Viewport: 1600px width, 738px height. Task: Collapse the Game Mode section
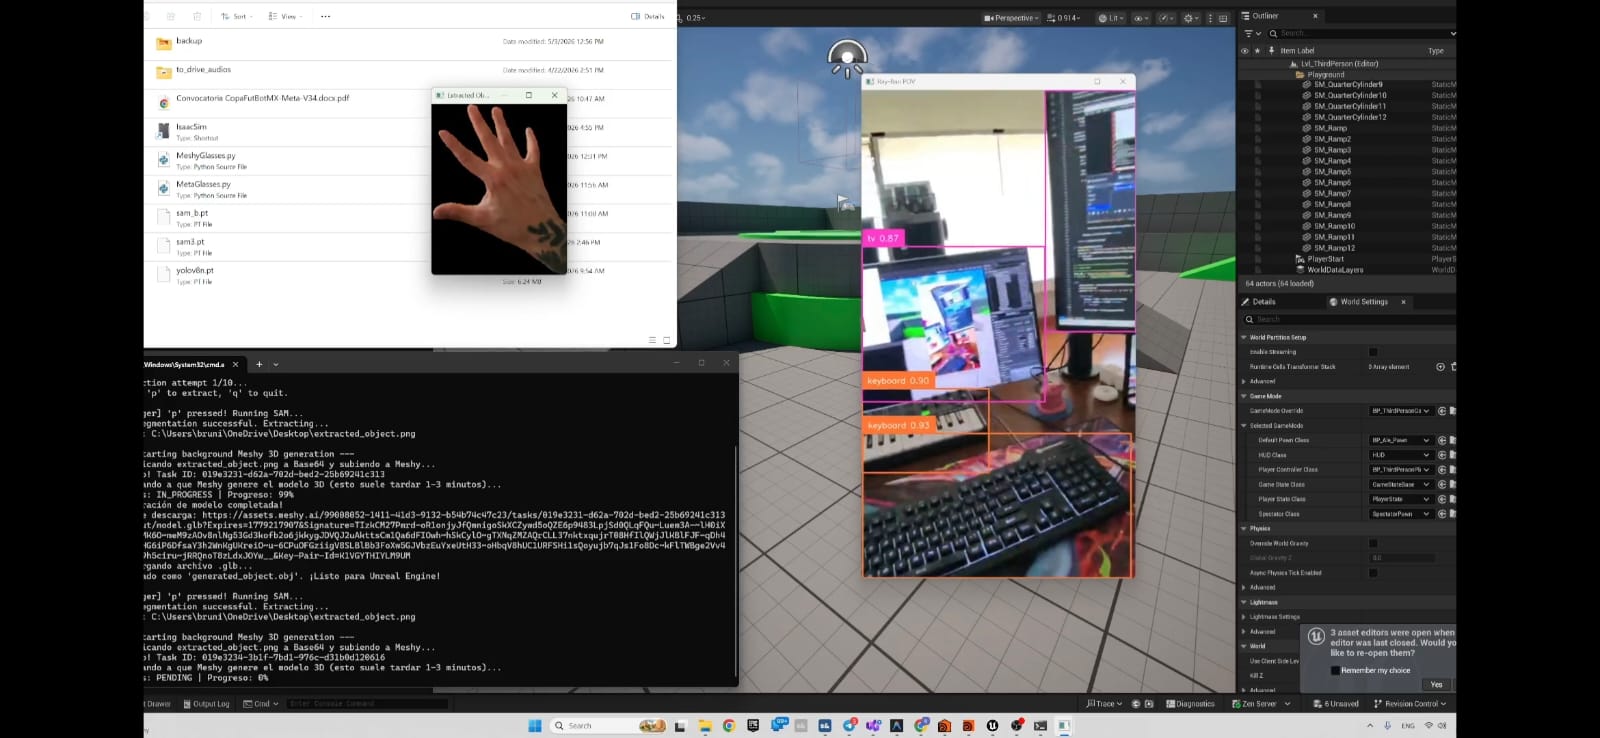click(1244, 396)
